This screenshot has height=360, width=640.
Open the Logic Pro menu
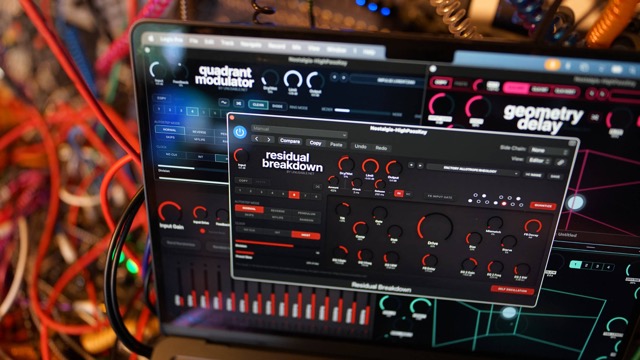click(x=171, y=40)
